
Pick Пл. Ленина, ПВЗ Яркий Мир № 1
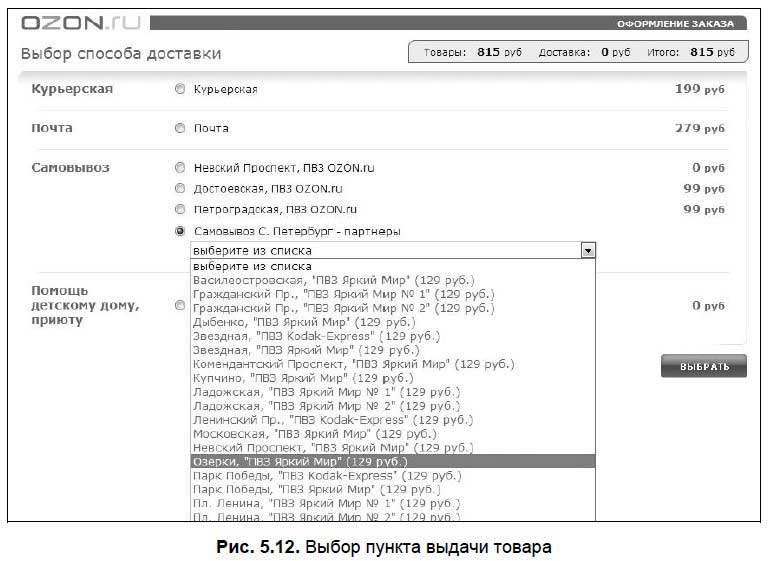393,503
